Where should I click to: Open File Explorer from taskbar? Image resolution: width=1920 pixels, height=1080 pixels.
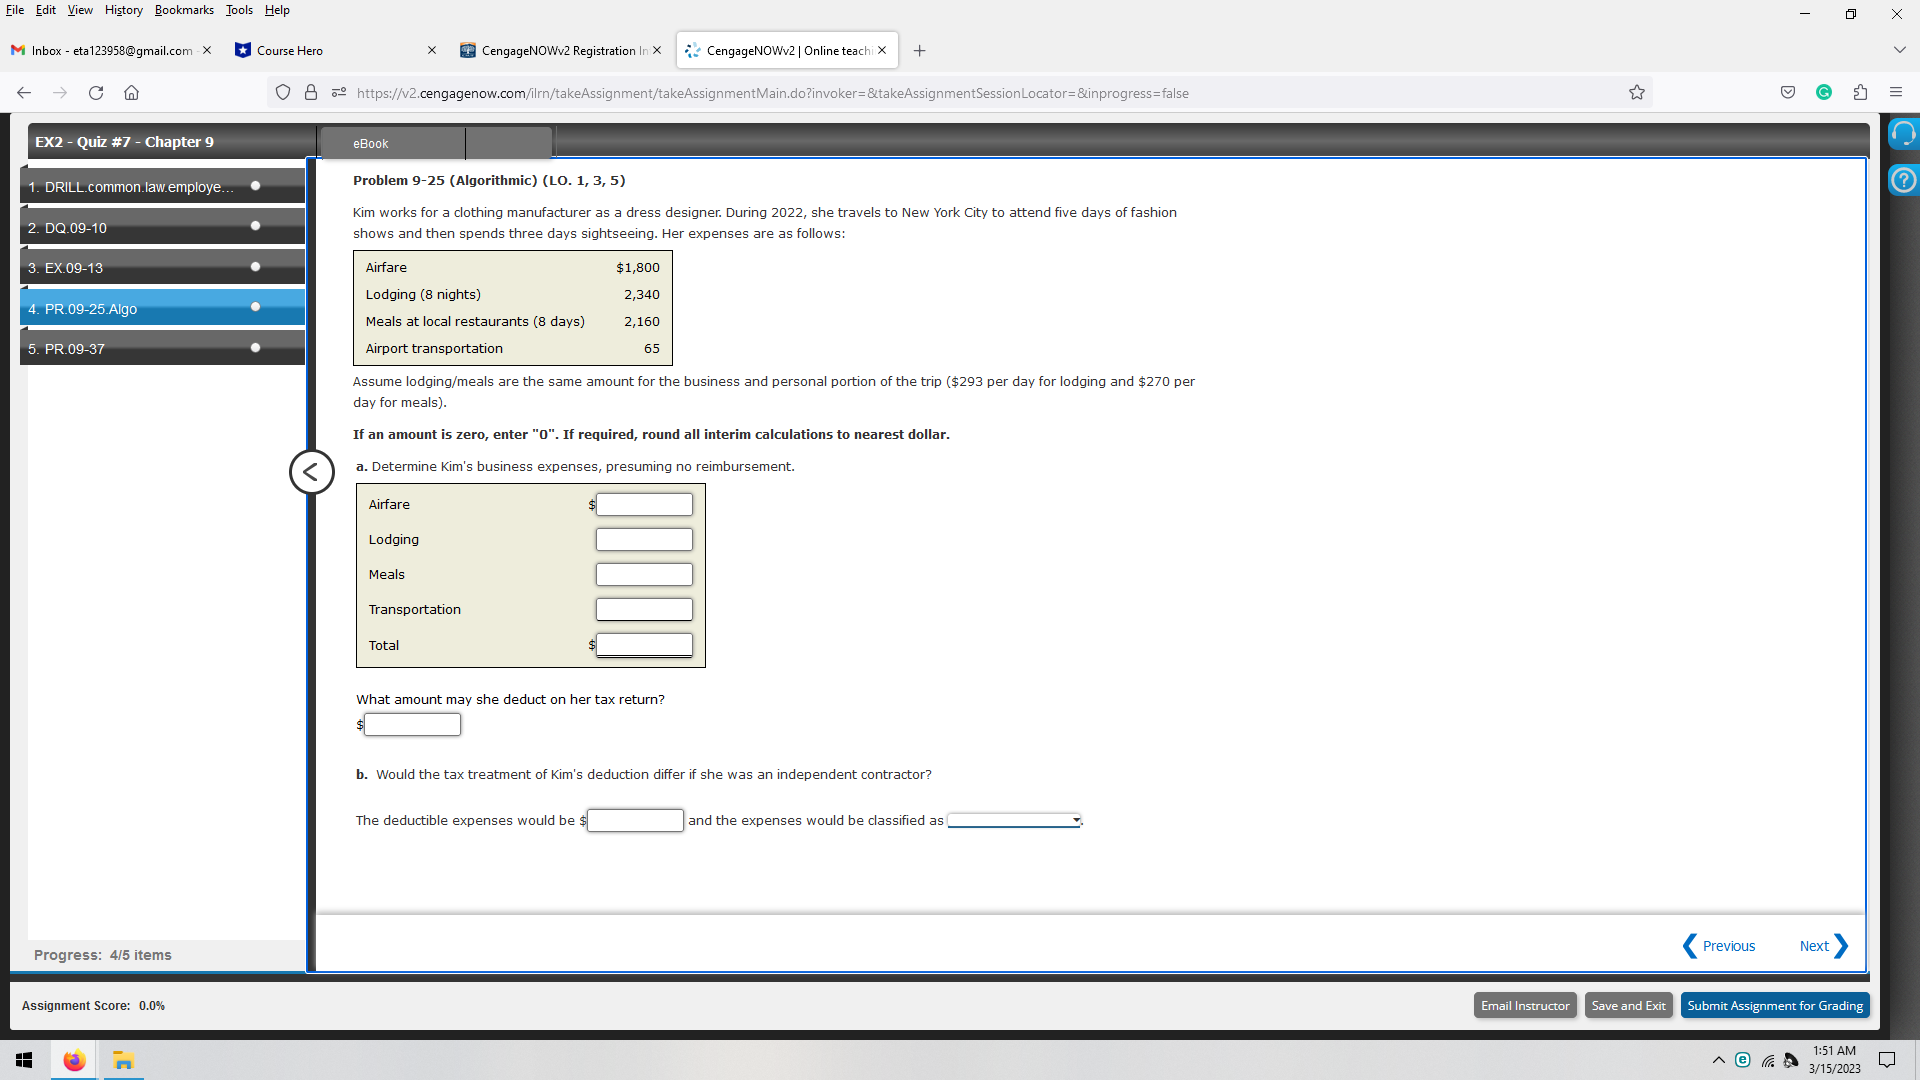click(123, 1060)
